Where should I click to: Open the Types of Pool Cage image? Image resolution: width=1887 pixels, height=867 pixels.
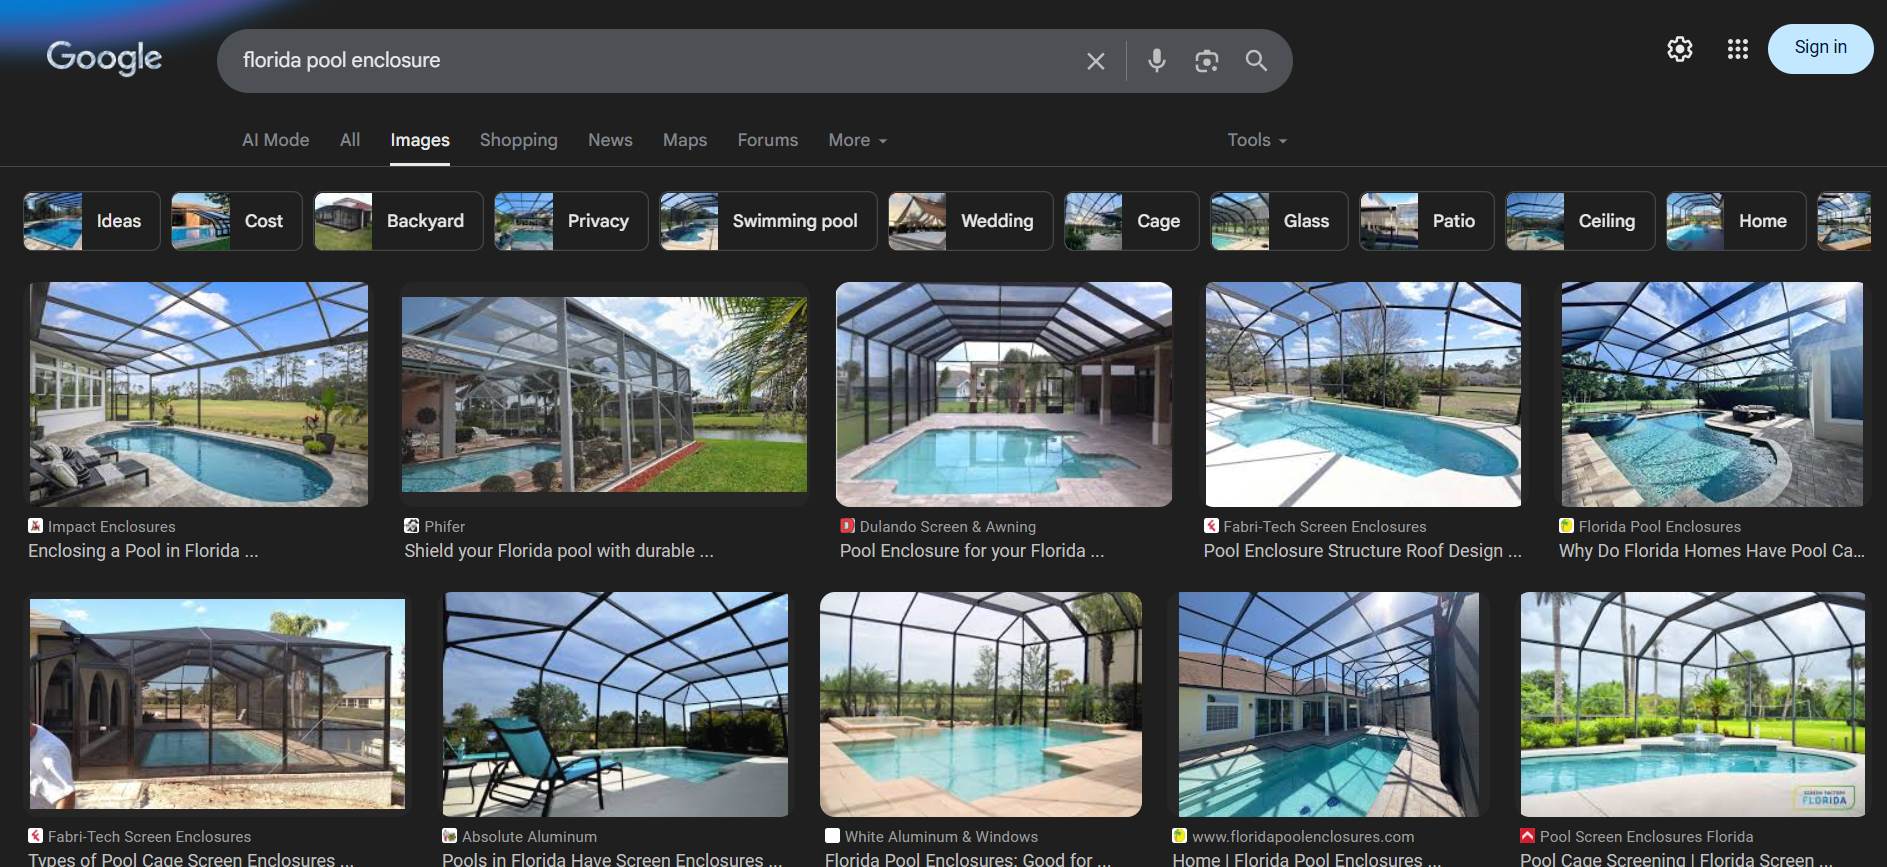(217, 704)
